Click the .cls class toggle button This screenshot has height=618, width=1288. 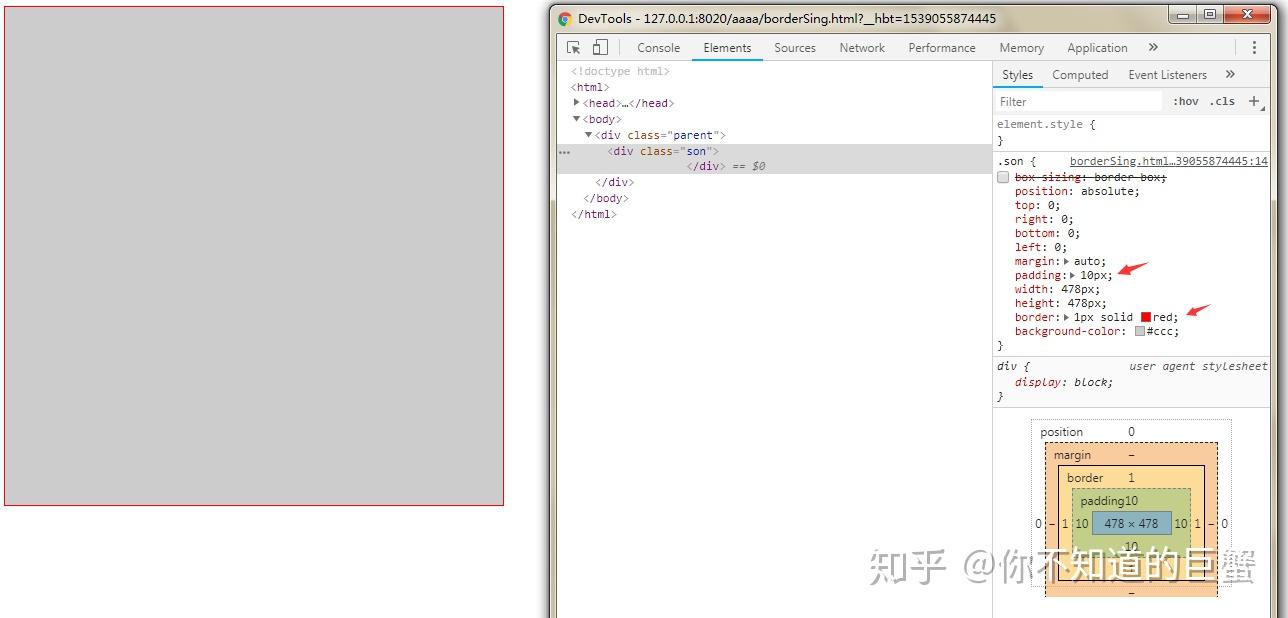(x=1221, y=101)
